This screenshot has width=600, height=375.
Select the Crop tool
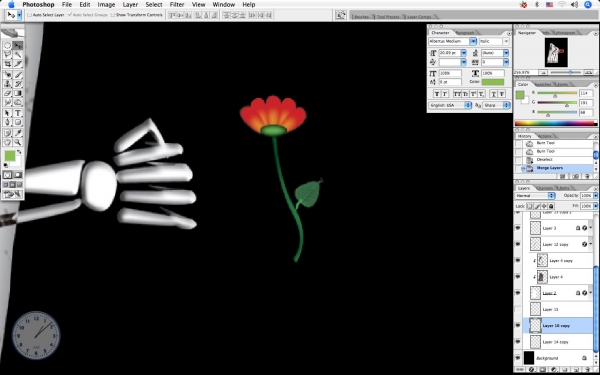pos(7,64)
